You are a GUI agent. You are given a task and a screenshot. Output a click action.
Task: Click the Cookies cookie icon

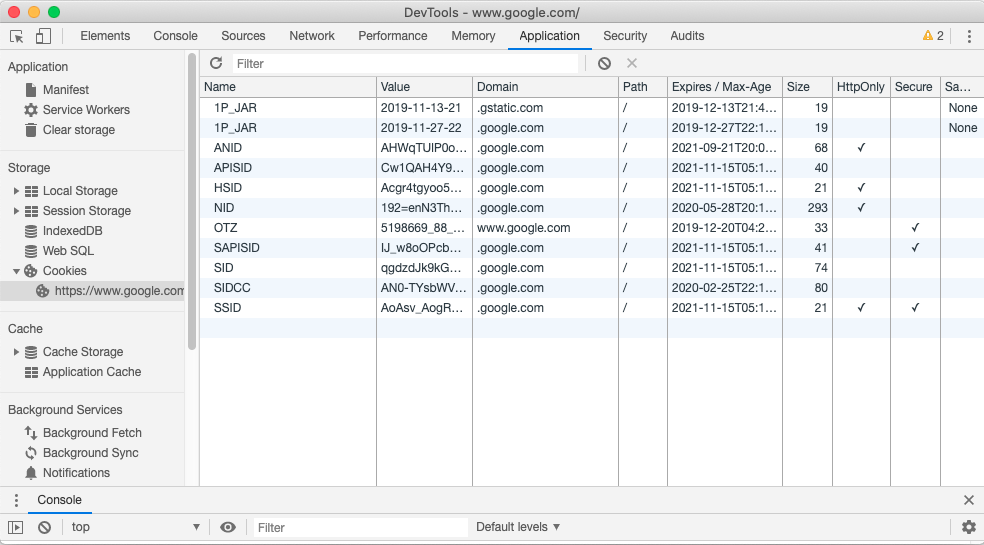(x=31, y=271)
